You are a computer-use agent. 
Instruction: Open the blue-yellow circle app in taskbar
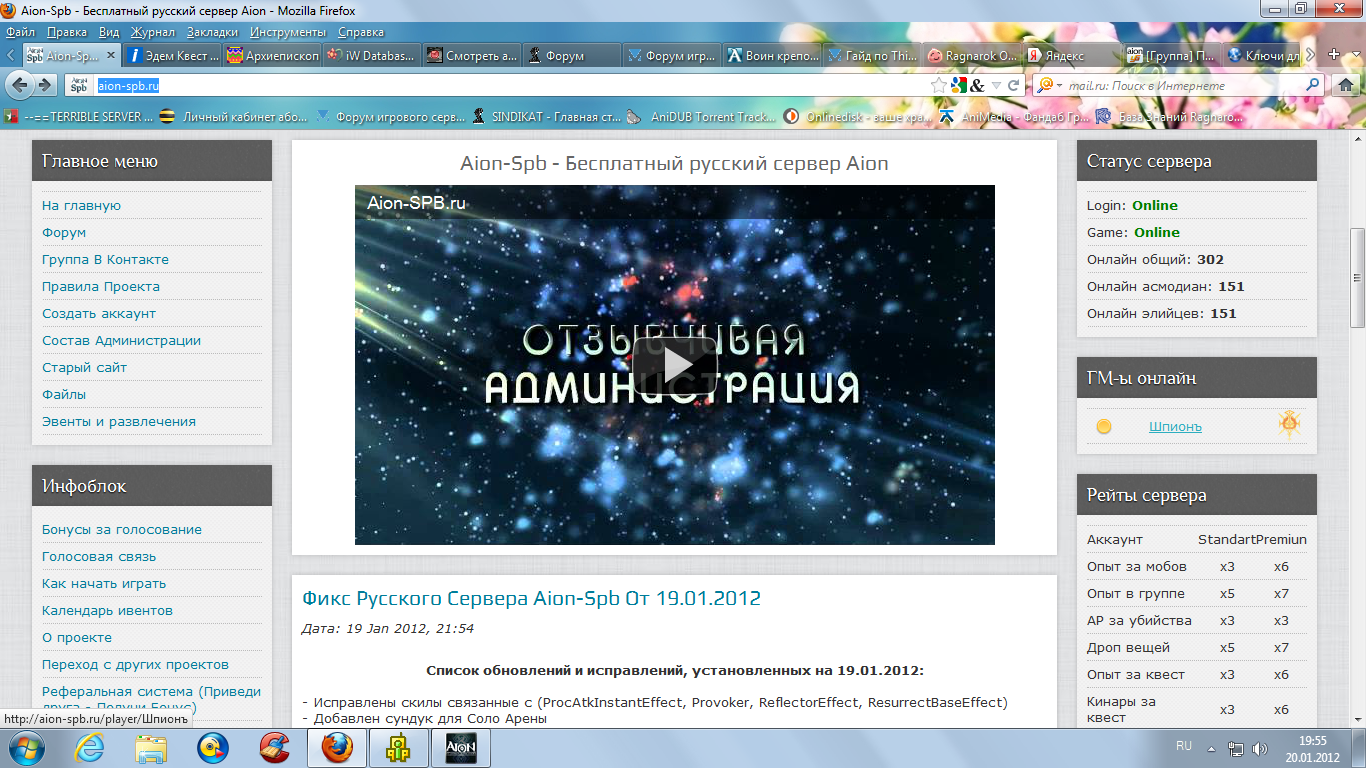213,747
